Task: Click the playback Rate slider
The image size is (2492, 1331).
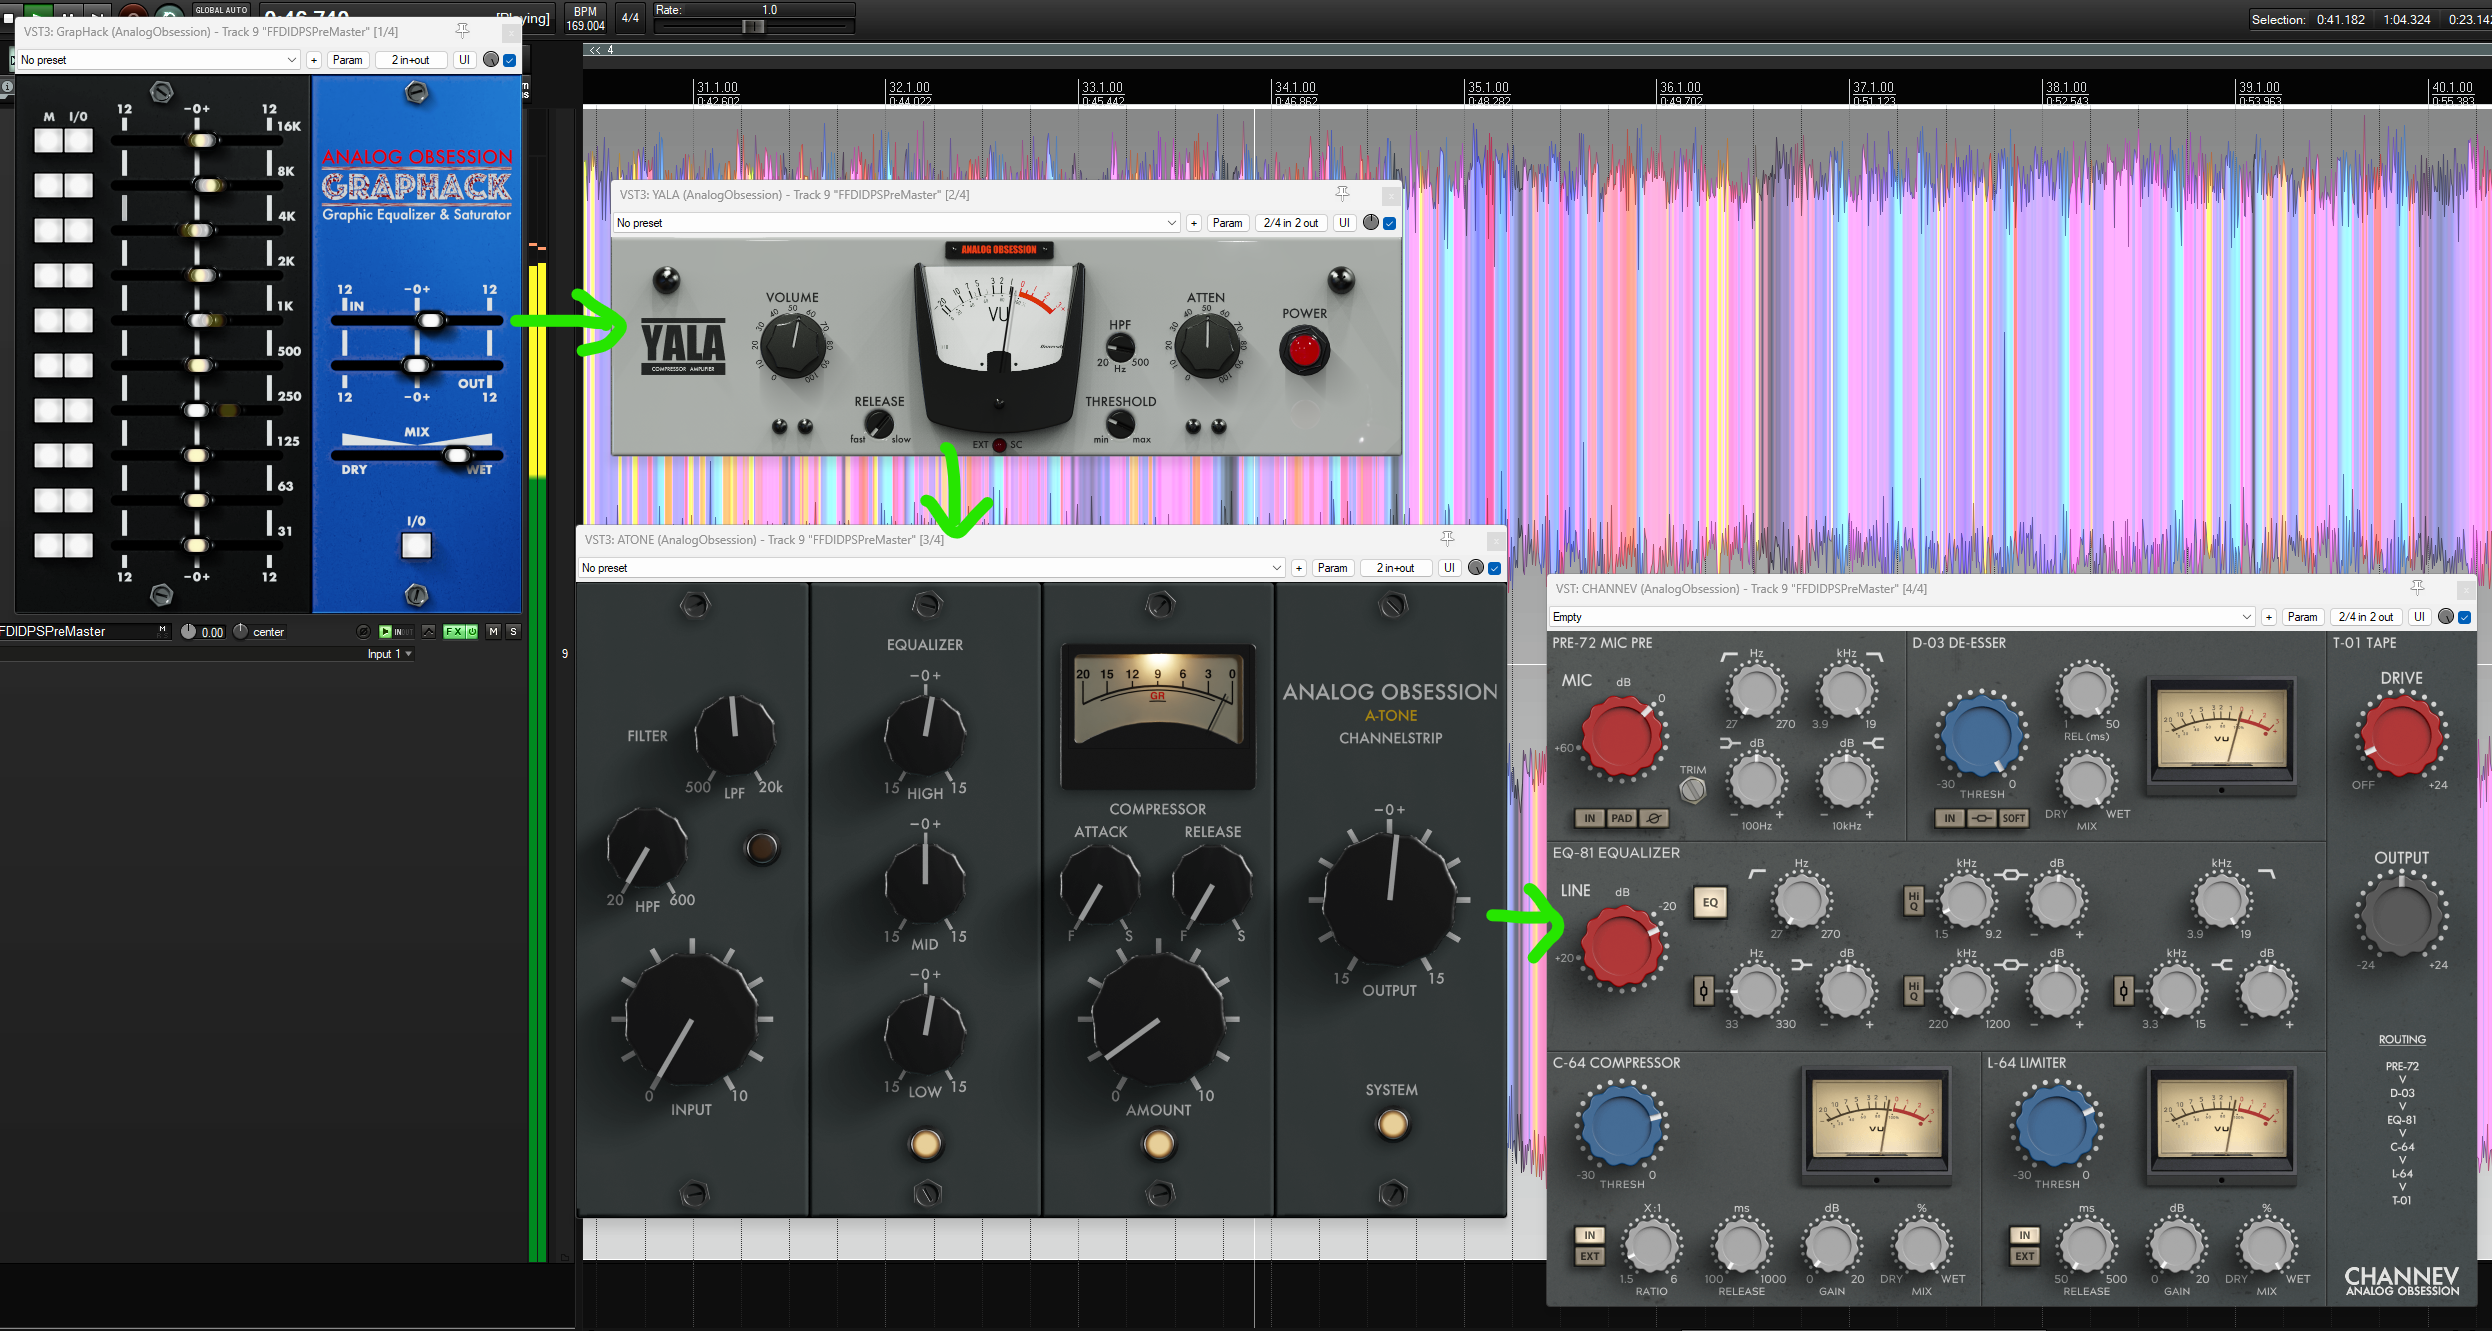Action: click(x=754, y=27)
